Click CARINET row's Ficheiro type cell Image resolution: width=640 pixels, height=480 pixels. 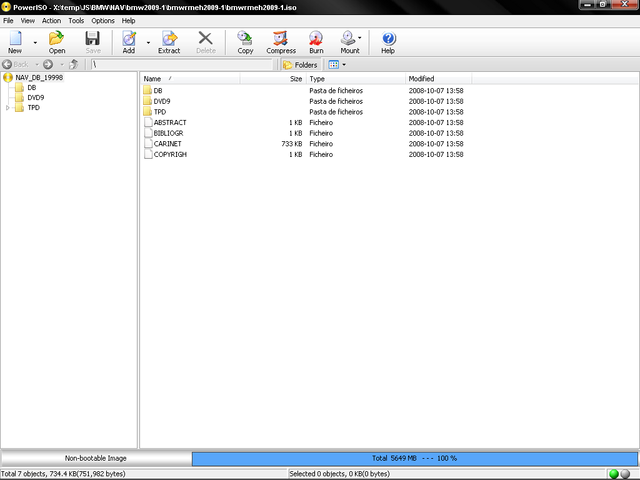pyautogui.click(x=321, y=144)
